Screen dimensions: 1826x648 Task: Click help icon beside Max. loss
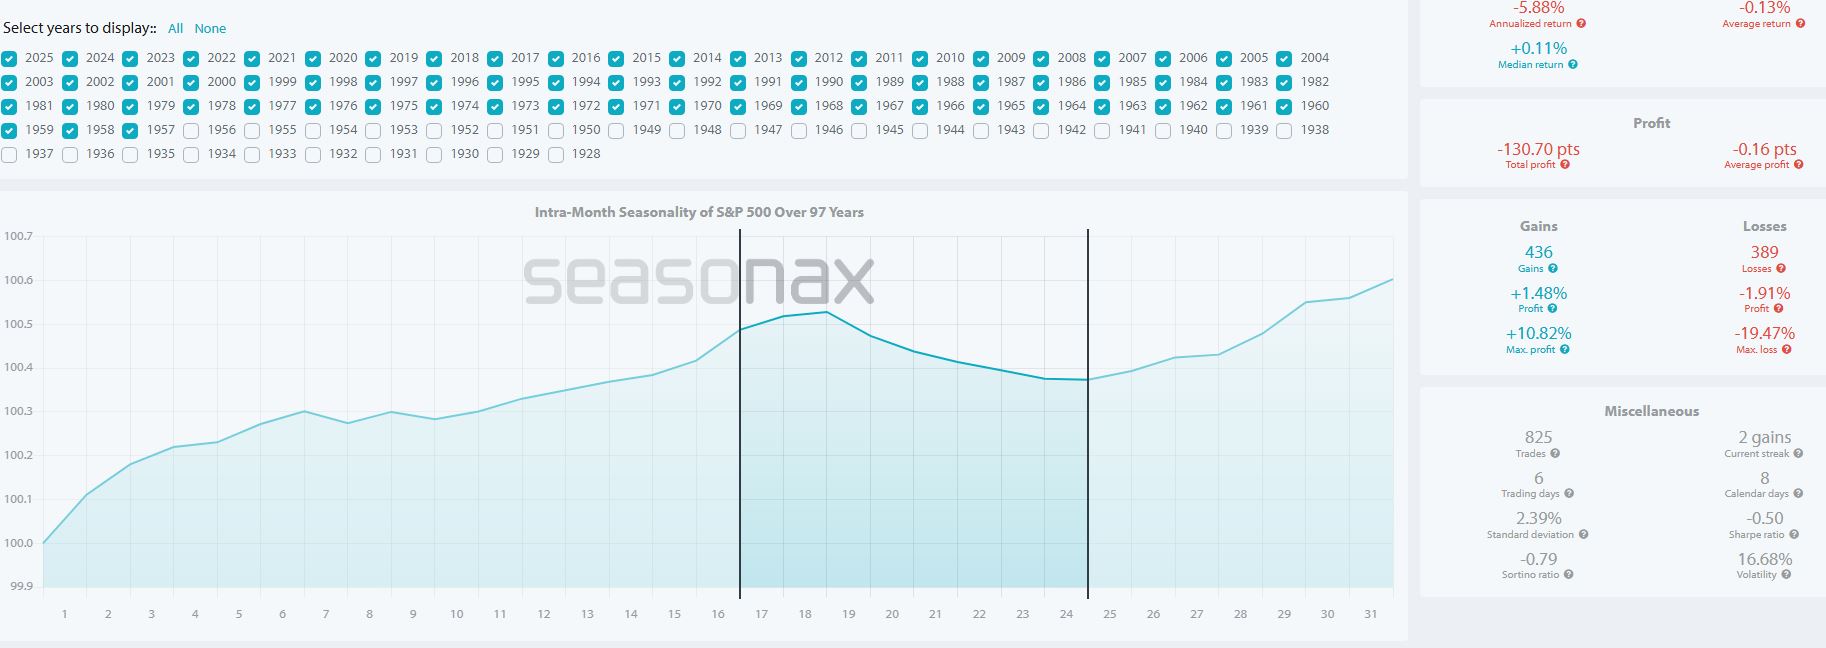pyautogui.click(x=1787, y=350)
